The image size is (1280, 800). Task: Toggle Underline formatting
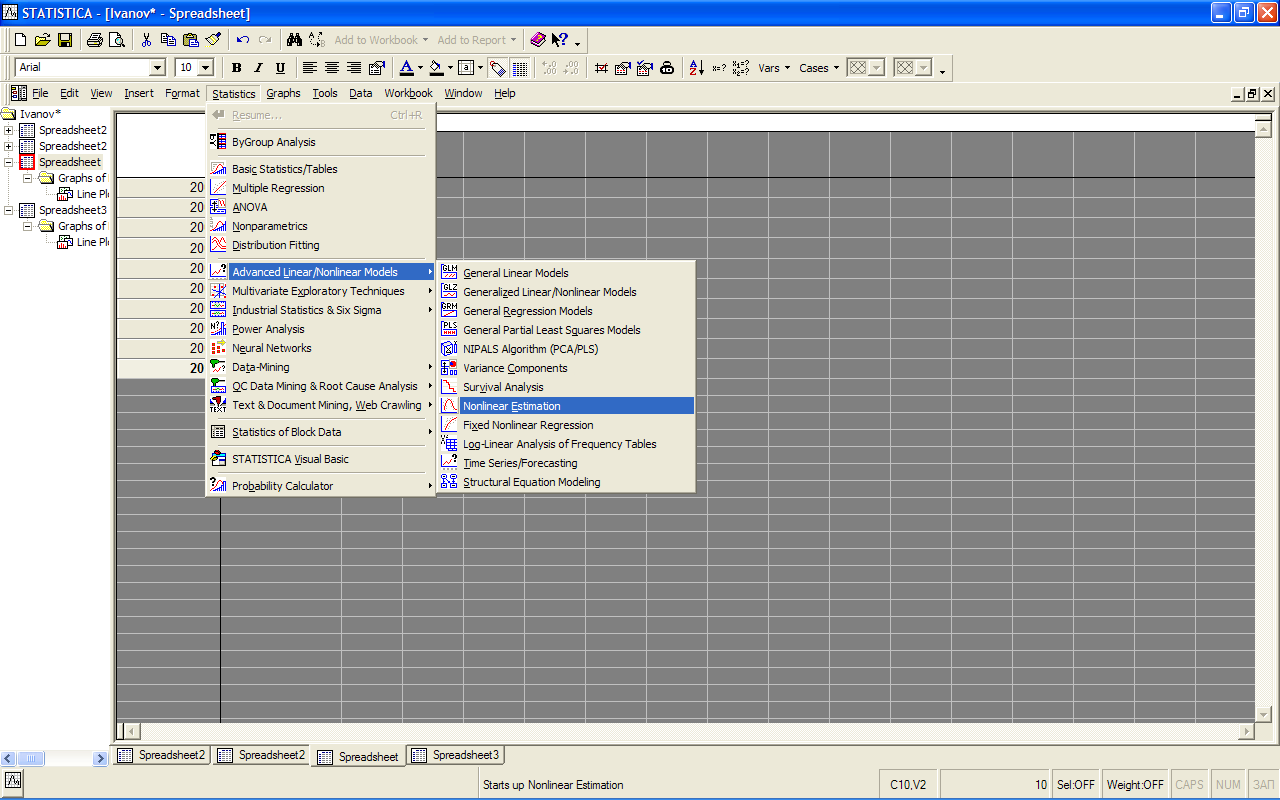280,68
